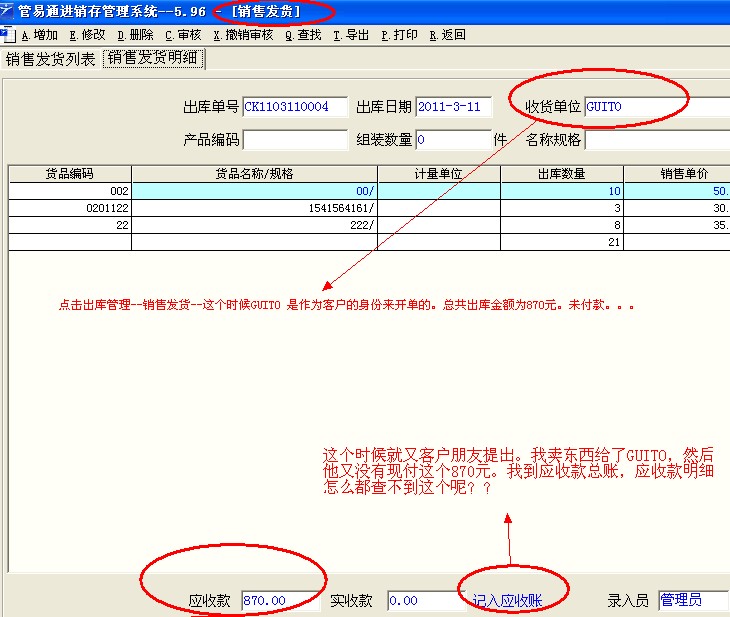This screenshot has width=730, height=617.
Task: Focus the 出库单号 field CK1103110004
Action: pos(295,107)
